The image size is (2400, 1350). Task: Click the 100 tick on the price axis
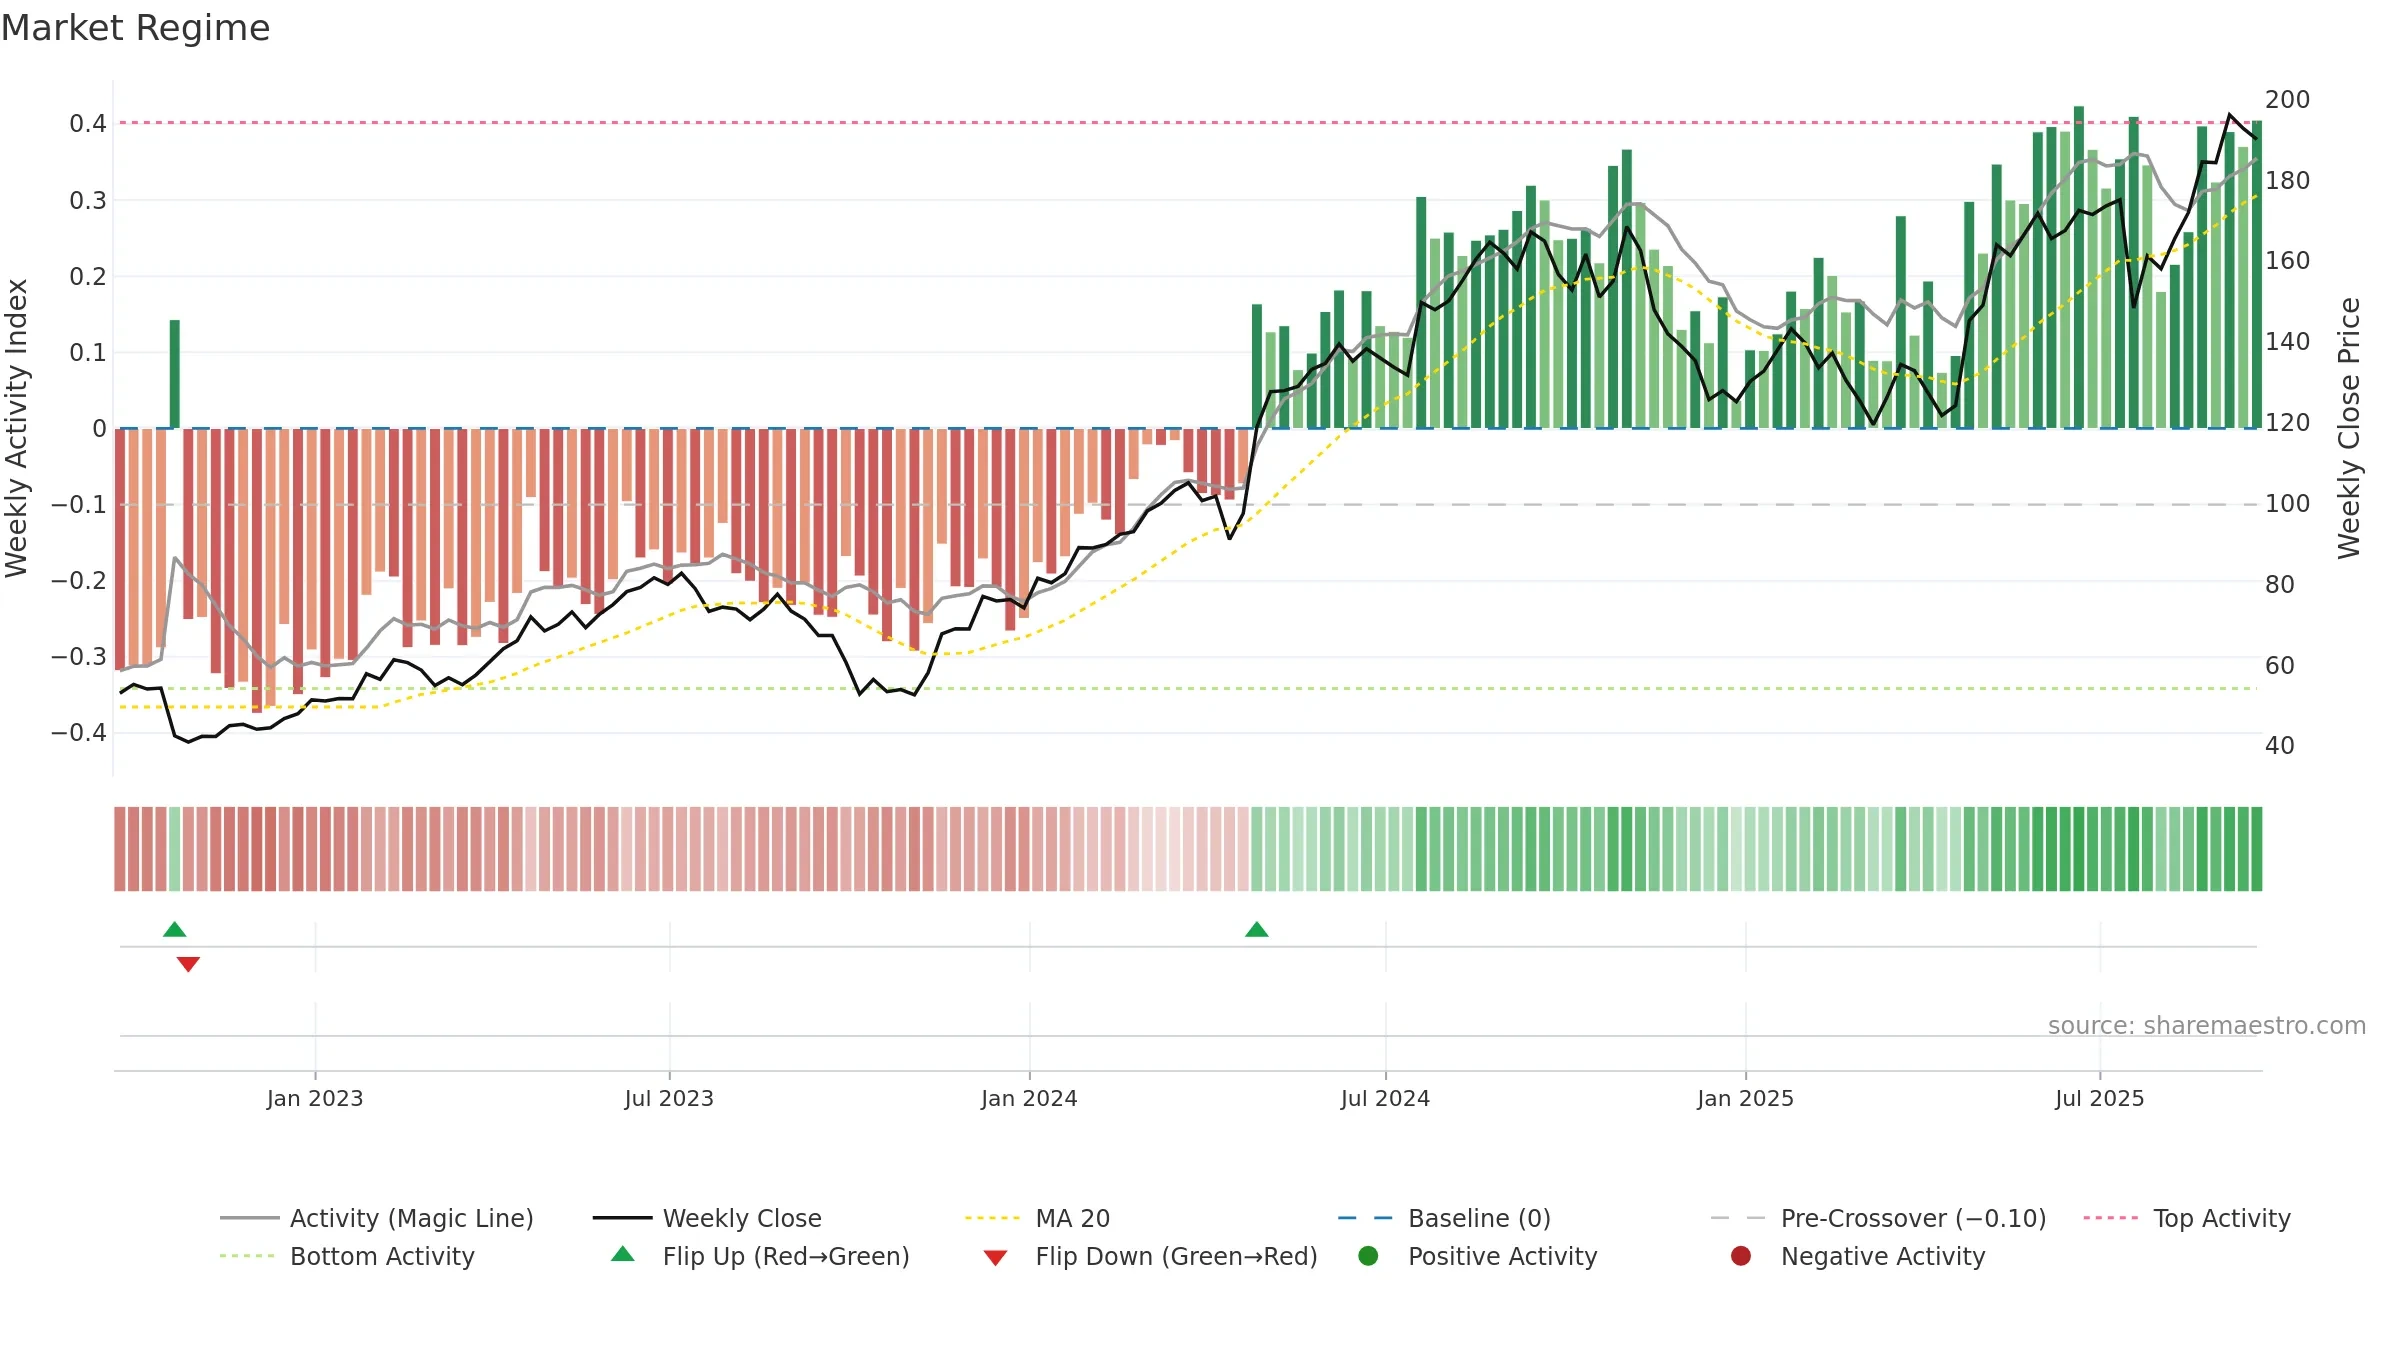(2288, 504)
